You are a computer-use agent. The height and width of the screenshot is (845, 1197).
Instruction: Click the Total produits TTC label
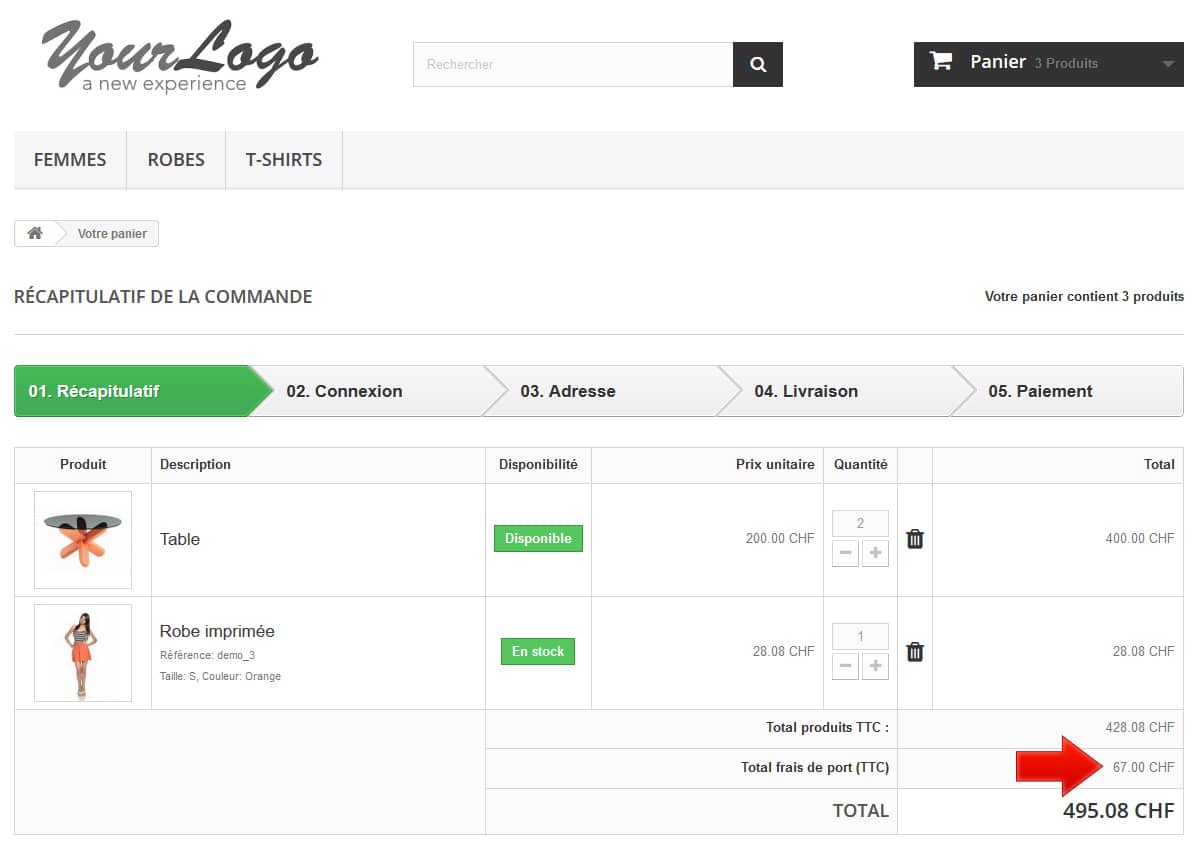coord(828,727)
